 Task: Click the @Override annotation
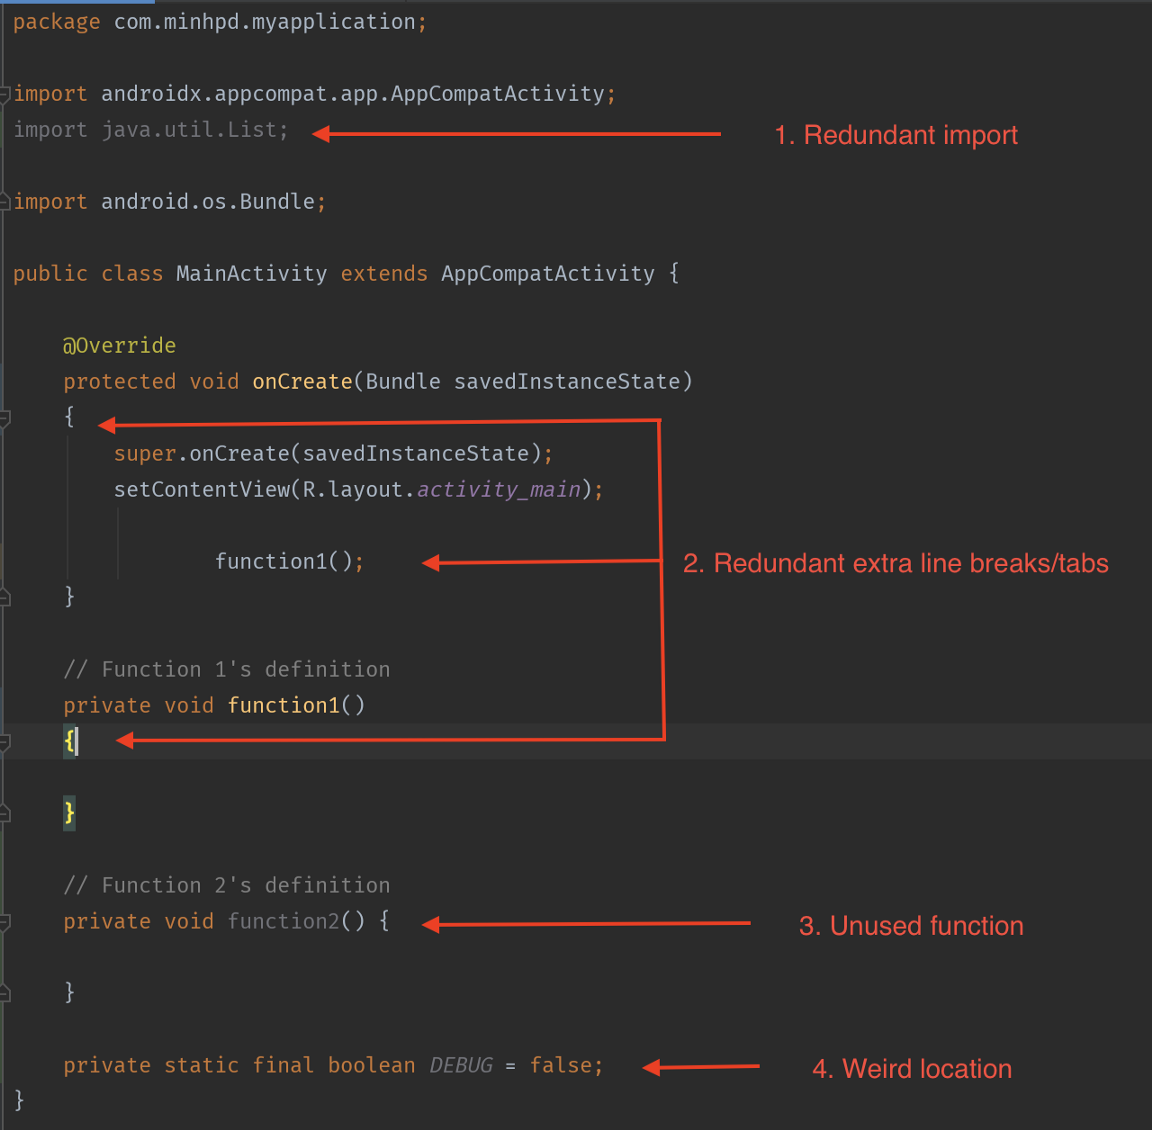(119, 346)
